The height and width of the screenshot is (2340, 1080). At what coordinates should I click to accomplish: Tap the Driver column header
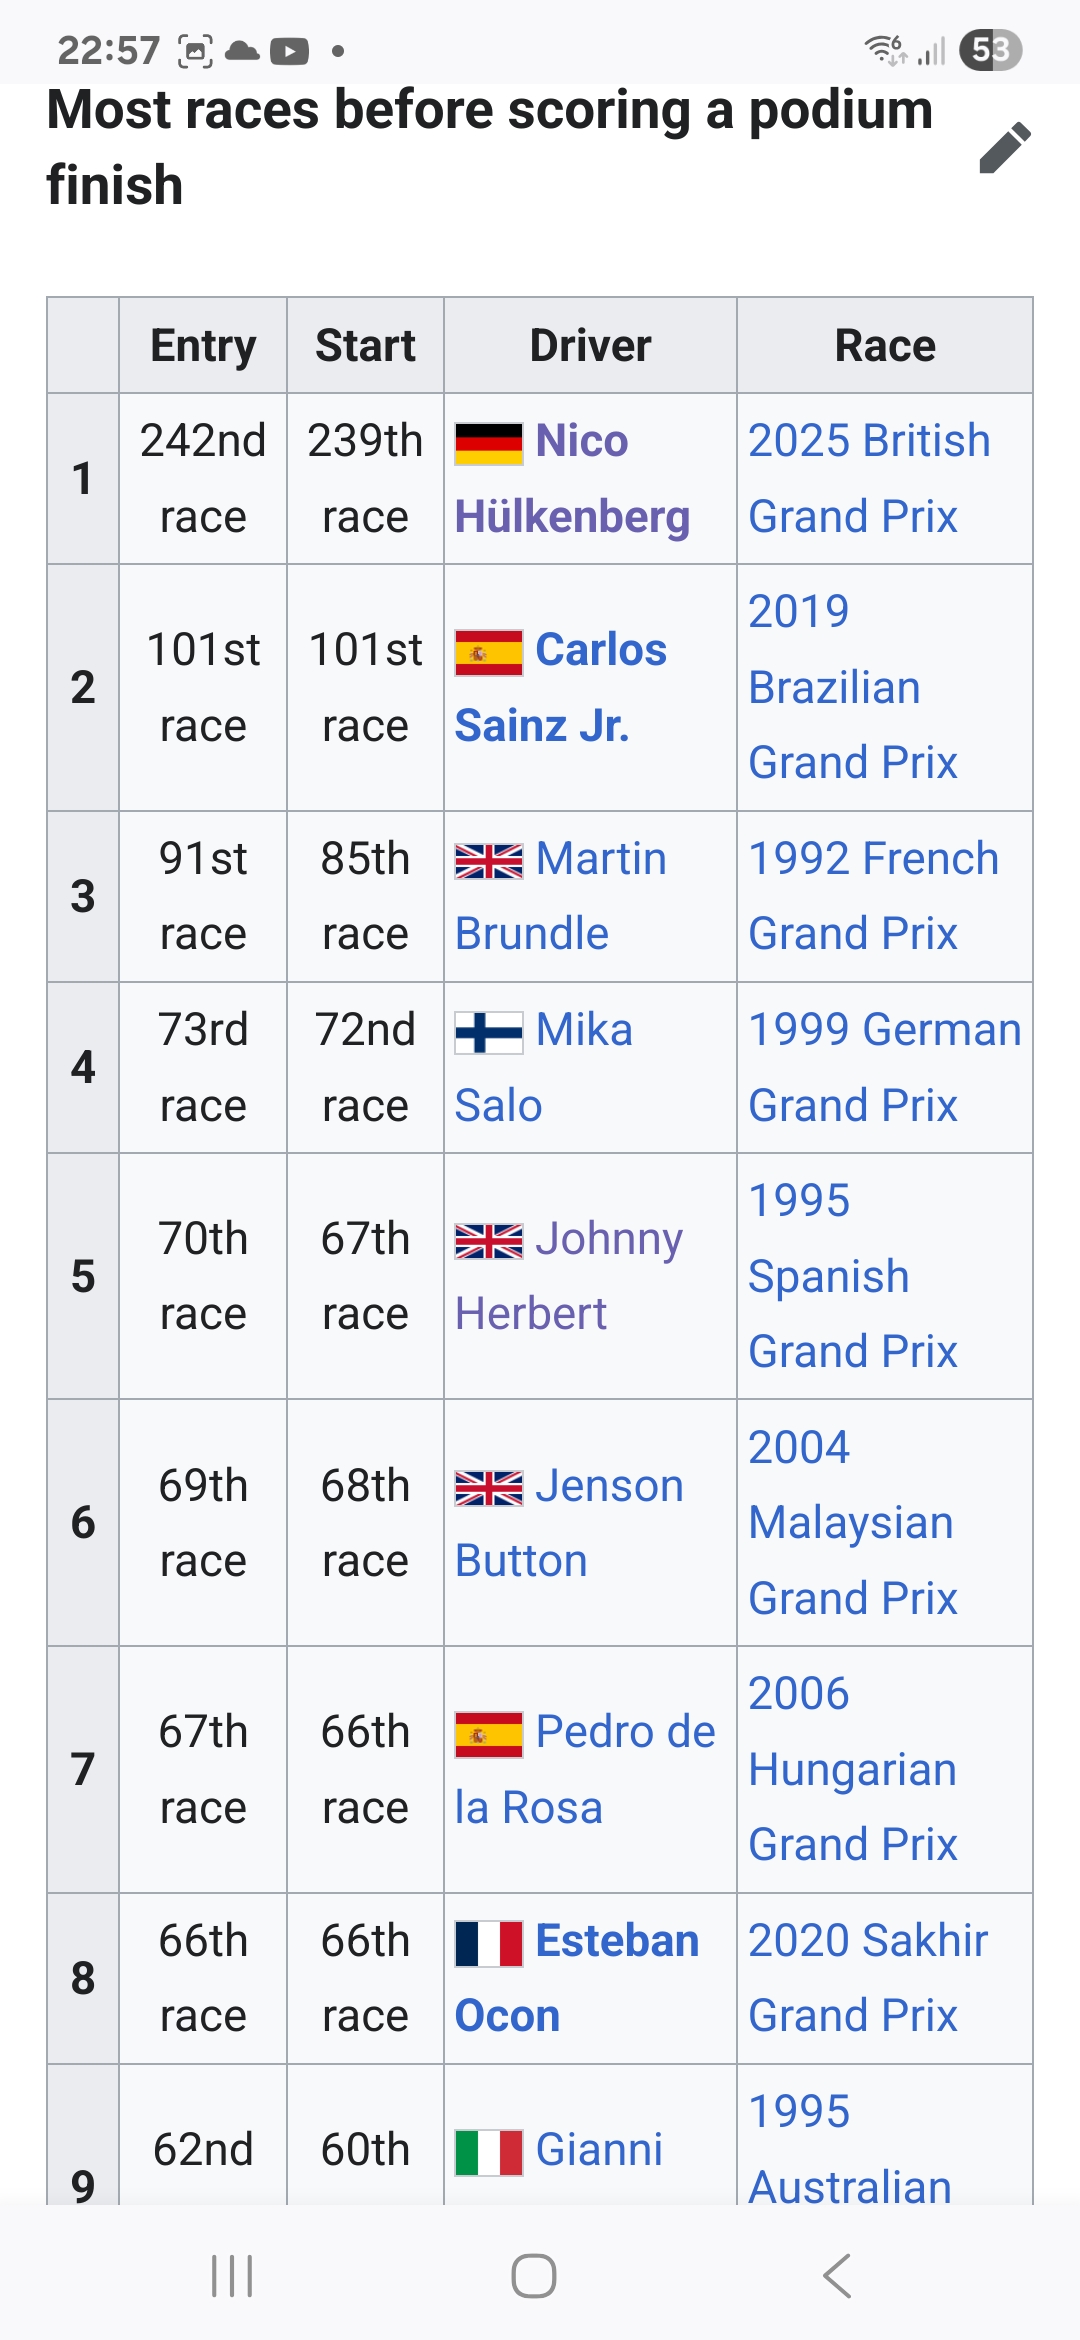[590, 345]
